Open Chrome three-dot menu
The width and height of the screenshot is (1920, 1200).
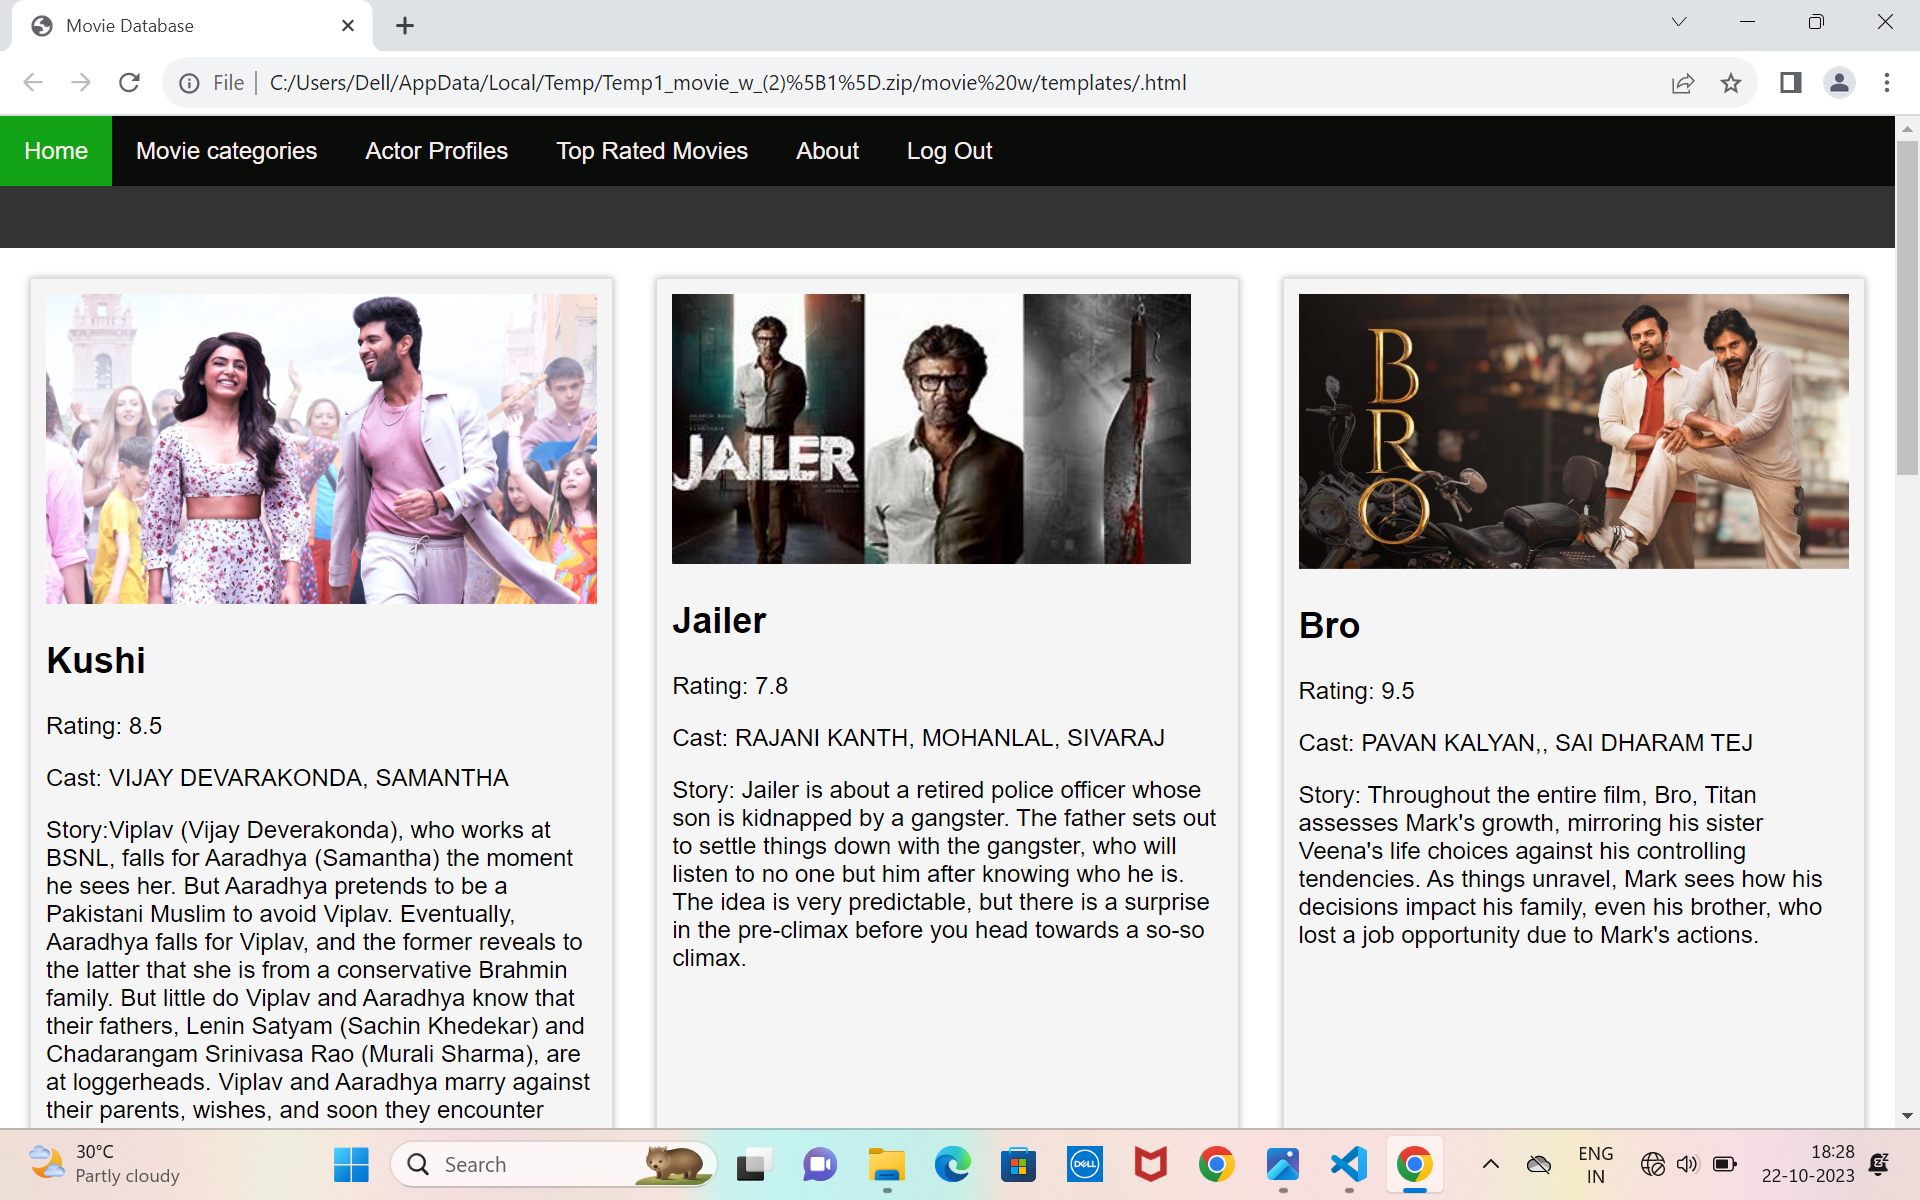(x=1886, y=83)
